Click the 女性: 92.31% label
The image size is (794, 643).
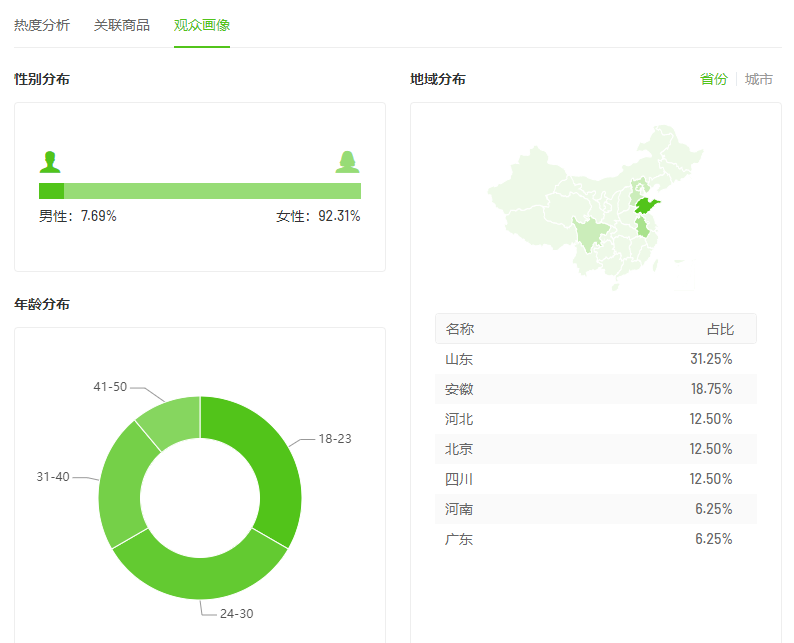point(318,216)
